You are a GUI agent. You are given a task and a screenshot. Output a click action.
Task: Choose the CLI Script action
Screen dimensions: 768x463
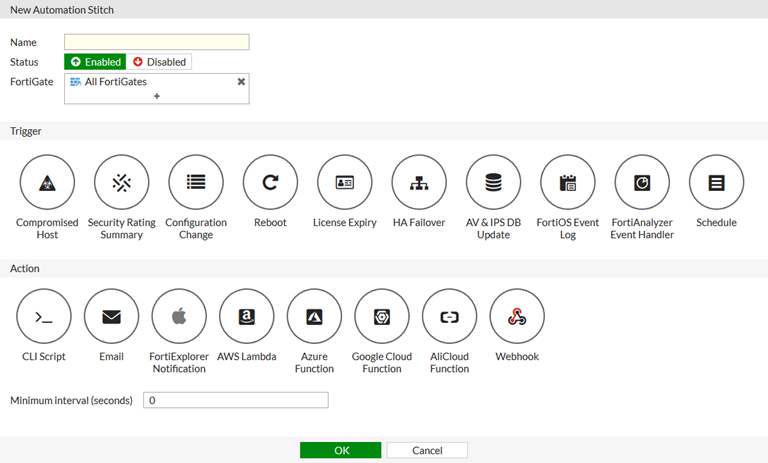tap(44, 316)
